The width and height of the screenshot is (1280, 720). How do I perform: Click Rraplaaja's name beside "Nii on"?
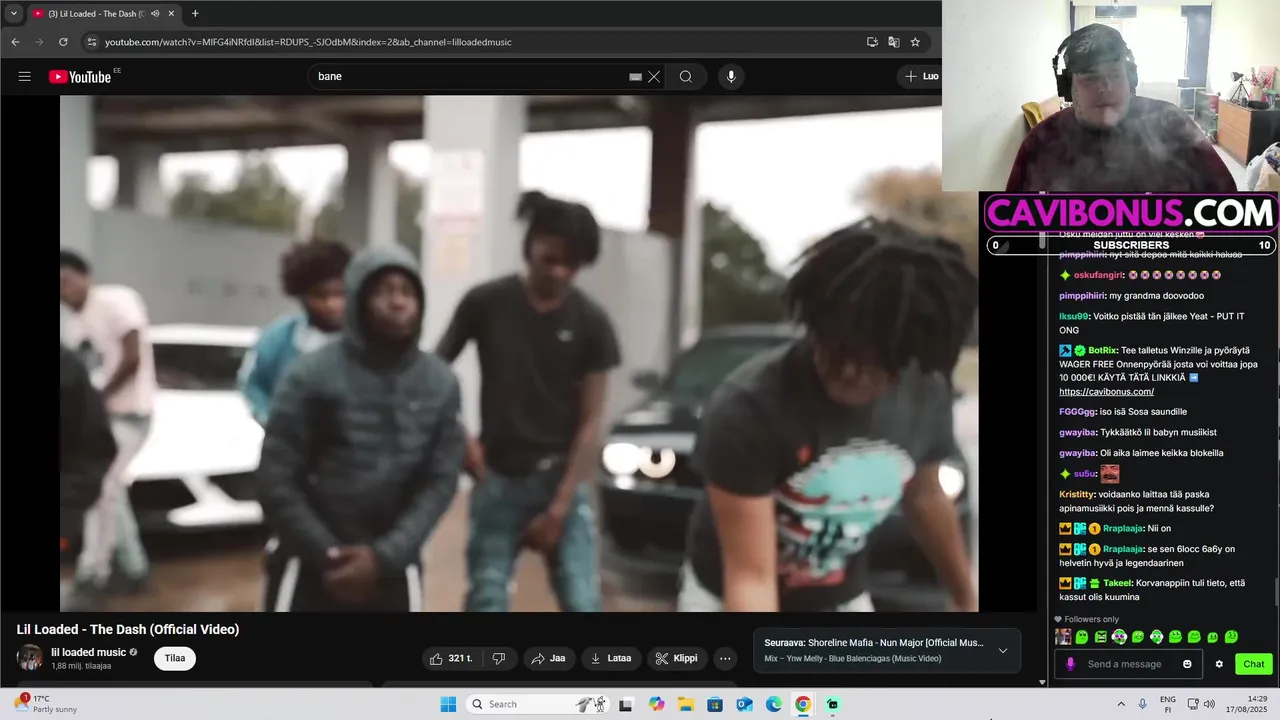[x=1124, y=529]
